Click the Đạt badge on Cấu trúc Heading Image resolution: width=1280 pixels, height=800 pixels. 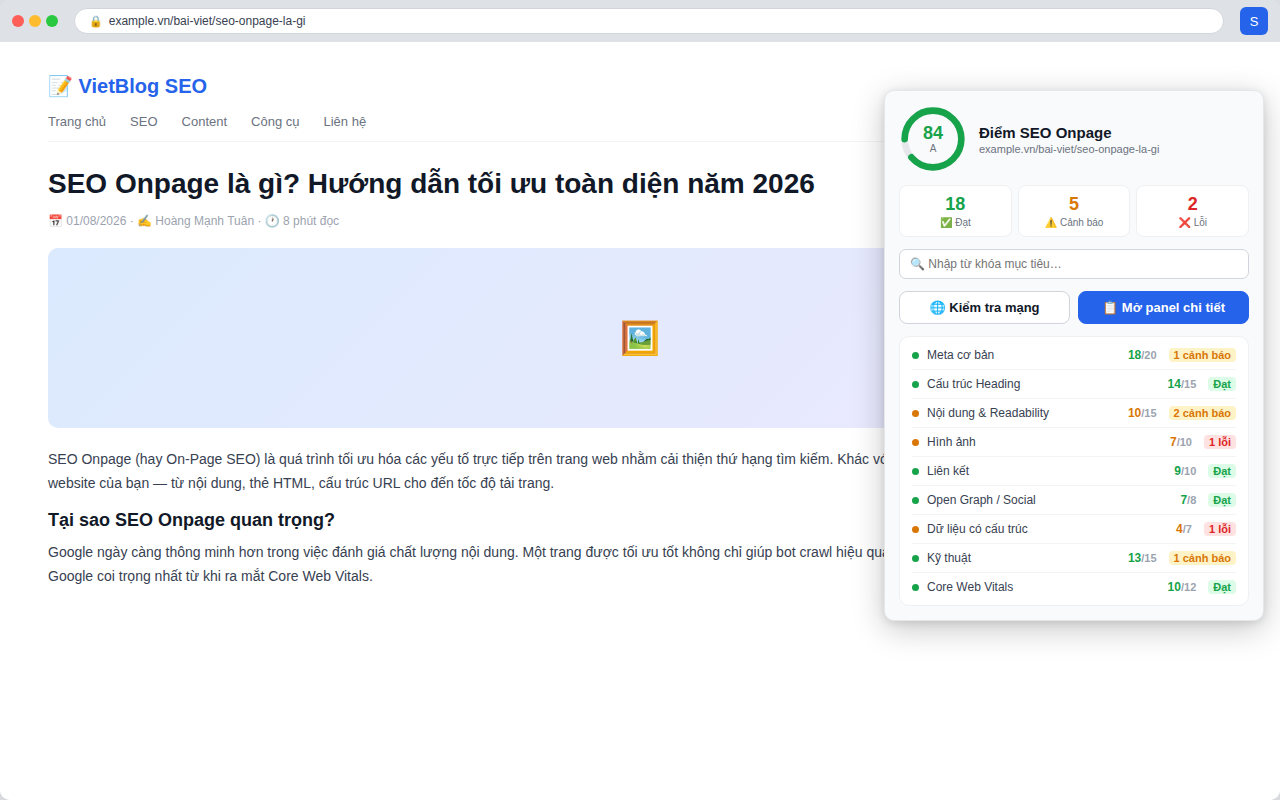(1222, 384)
